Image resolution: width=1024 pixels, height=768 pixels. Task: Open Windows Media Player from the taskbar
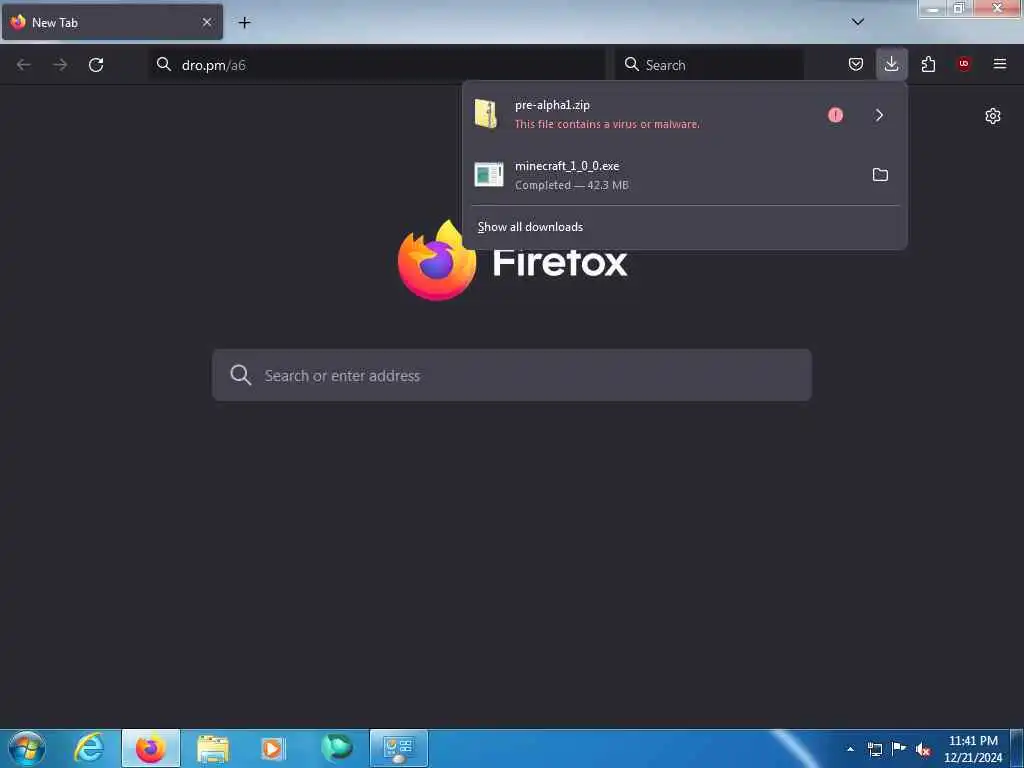coord(273,748)
